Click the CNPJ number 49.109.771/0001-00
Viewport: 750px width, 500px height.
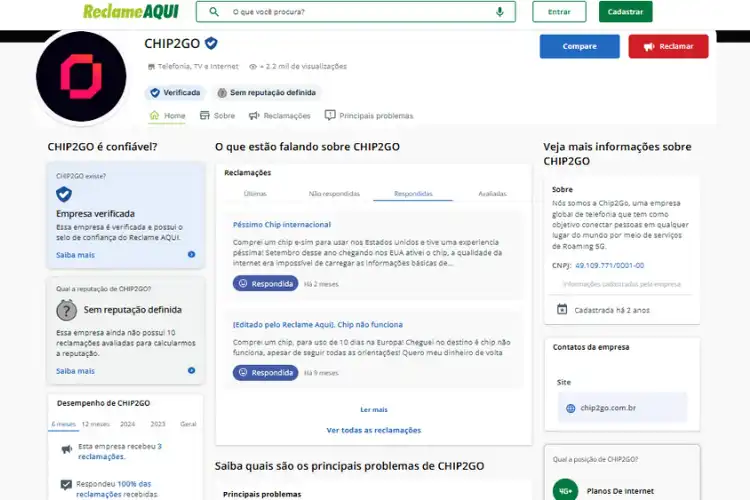(x=609, y=265)
